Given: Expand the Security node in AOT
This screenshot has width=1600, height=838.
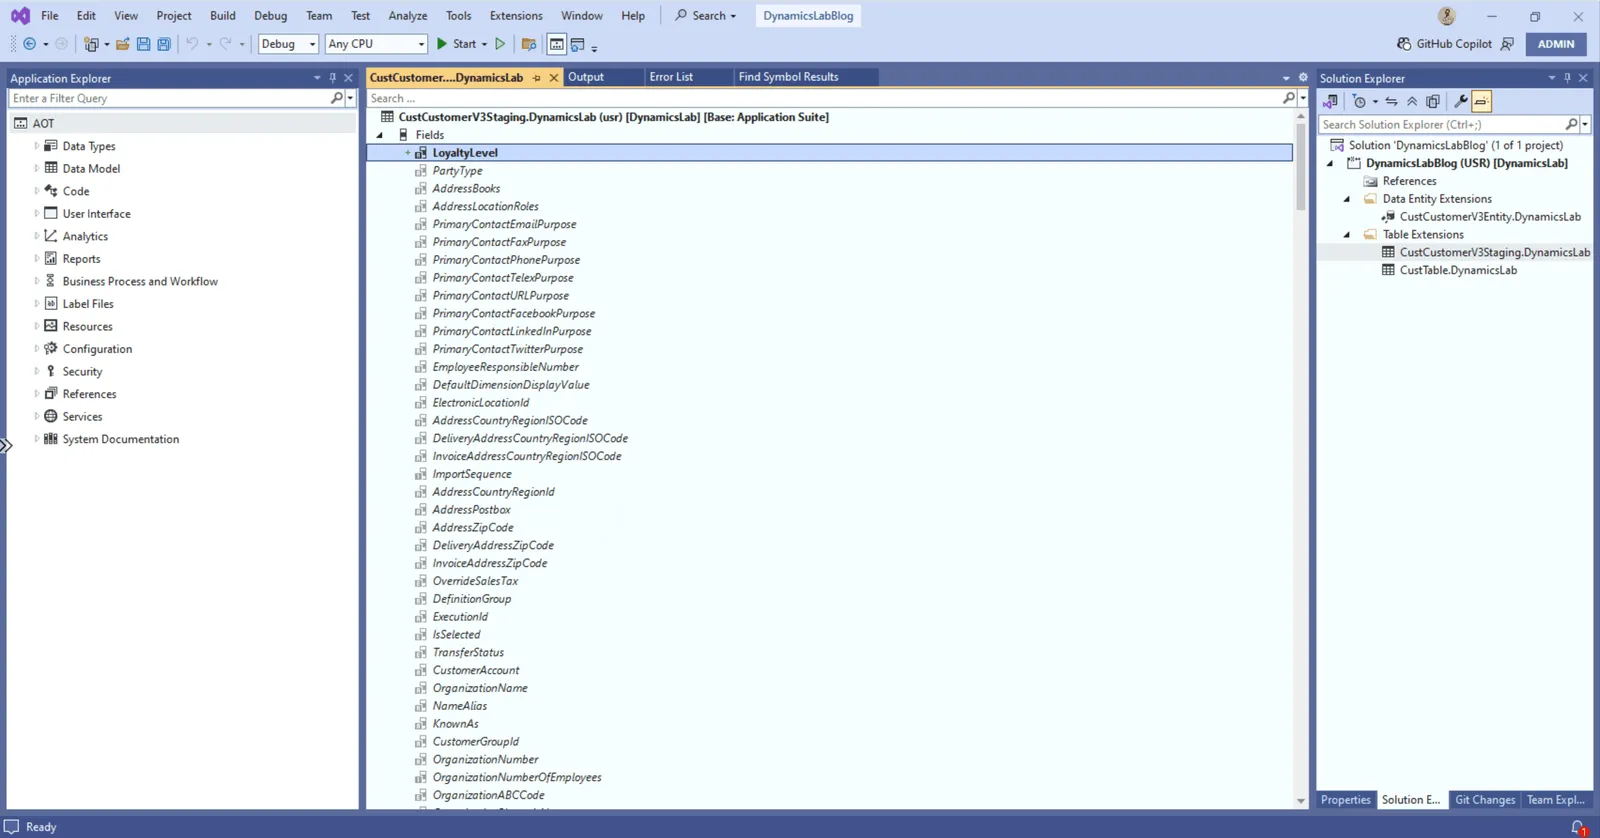Looking at the screenshot, I should coord(37,371).
